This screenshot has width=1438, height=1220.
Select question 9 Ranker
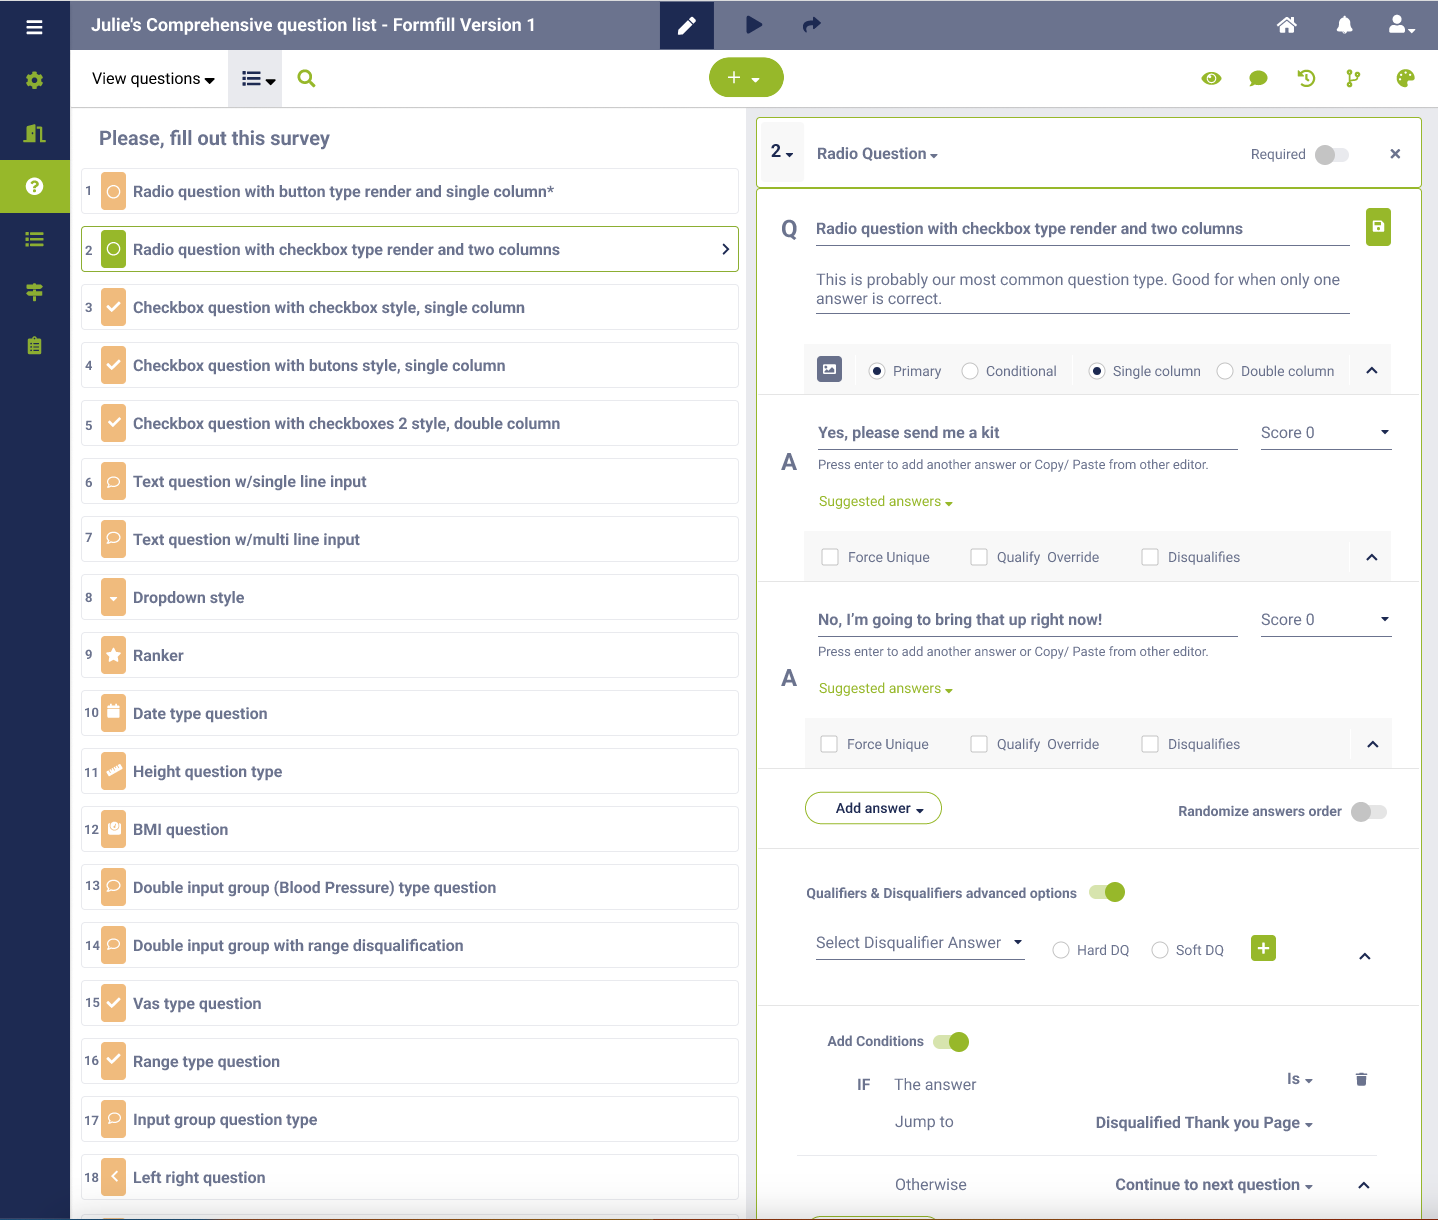[410, 655]
